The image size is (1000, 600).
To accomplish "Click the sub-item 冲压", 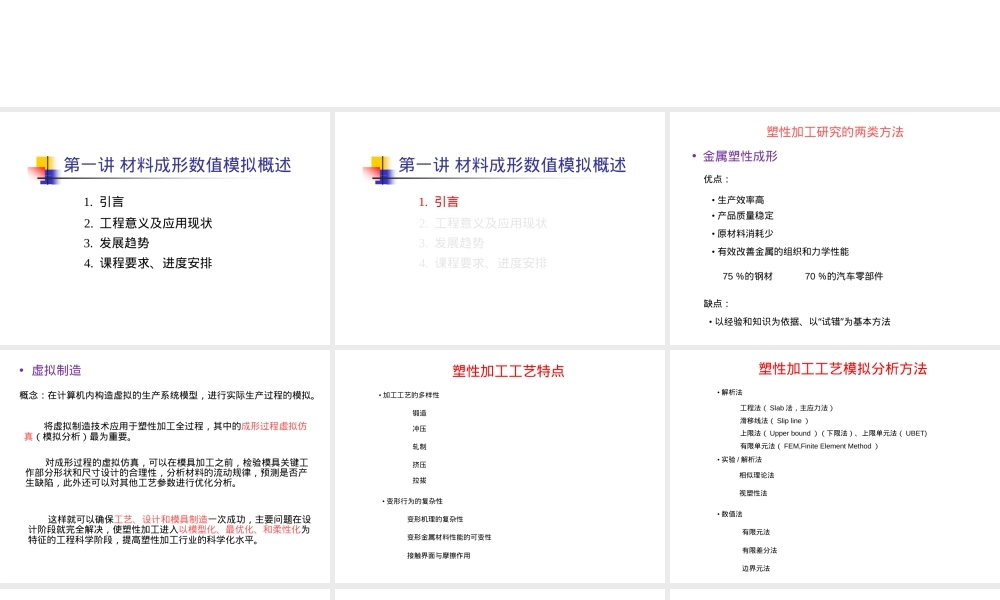I will 419,429.
